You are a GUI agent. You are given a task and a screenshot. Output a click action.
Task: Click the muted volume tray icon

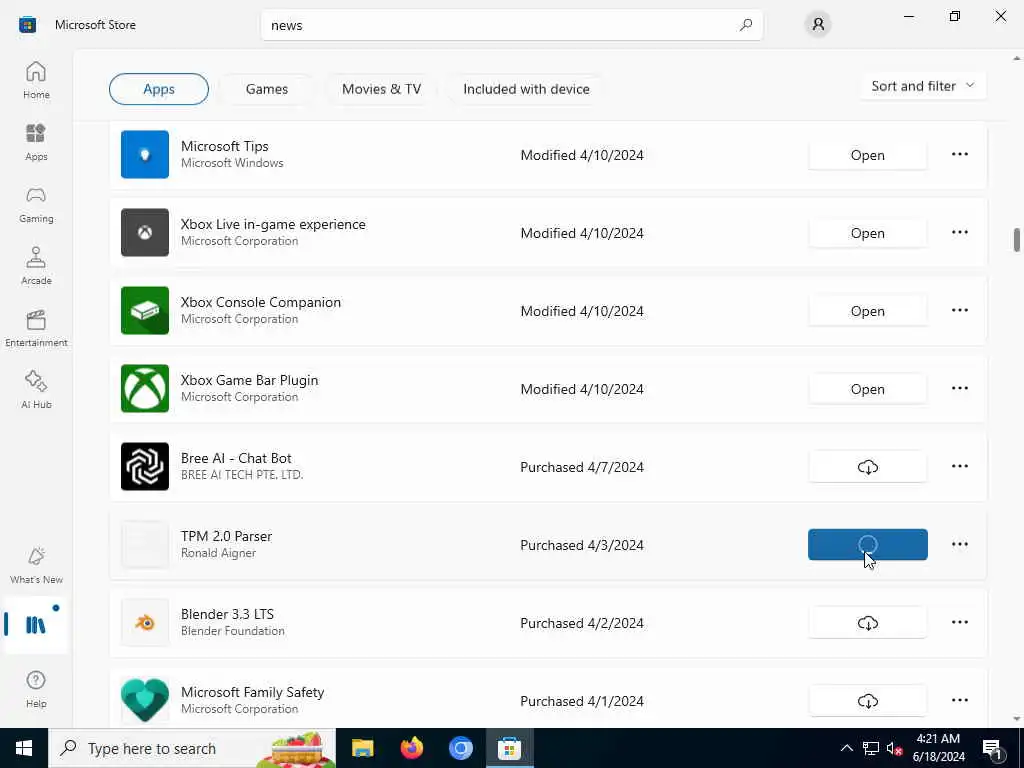point(894,748)
